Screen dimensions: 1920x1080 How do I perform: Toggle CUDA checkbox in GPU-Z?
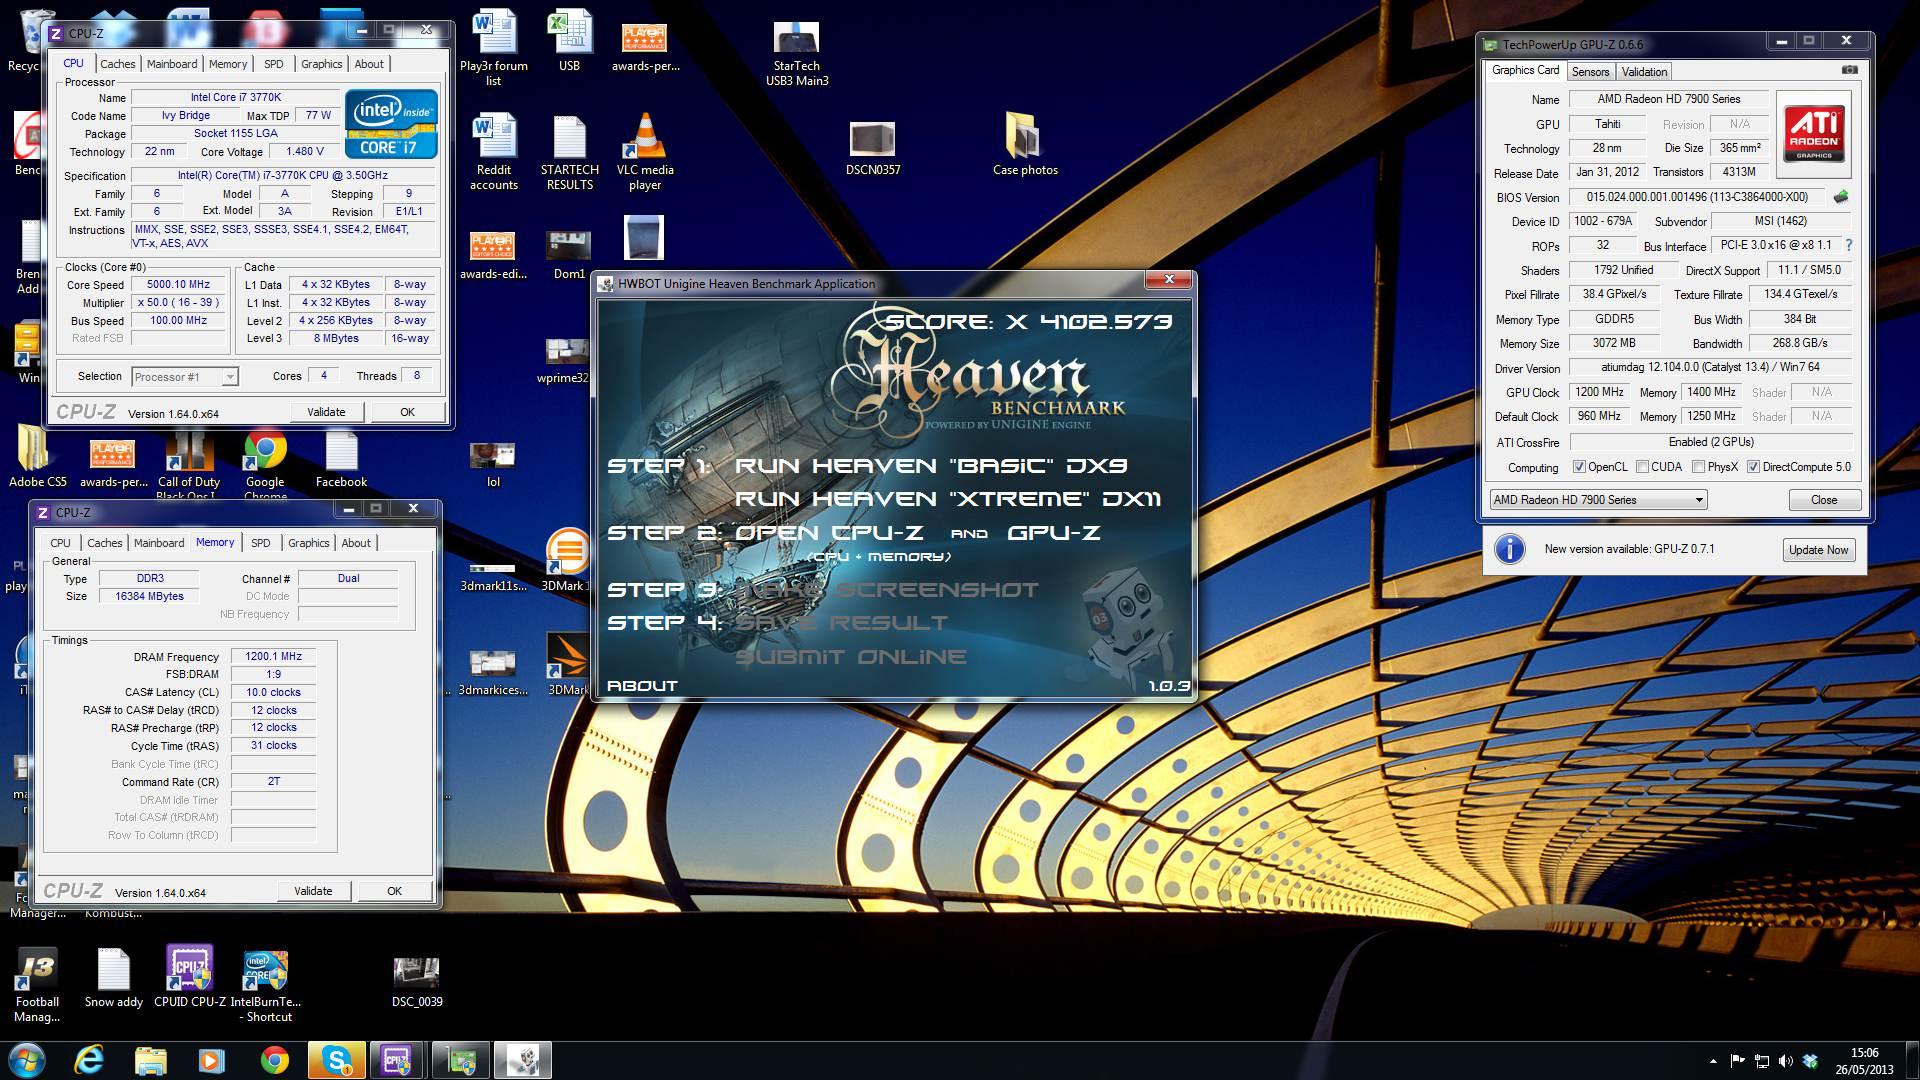click(x=1642, y=467)
